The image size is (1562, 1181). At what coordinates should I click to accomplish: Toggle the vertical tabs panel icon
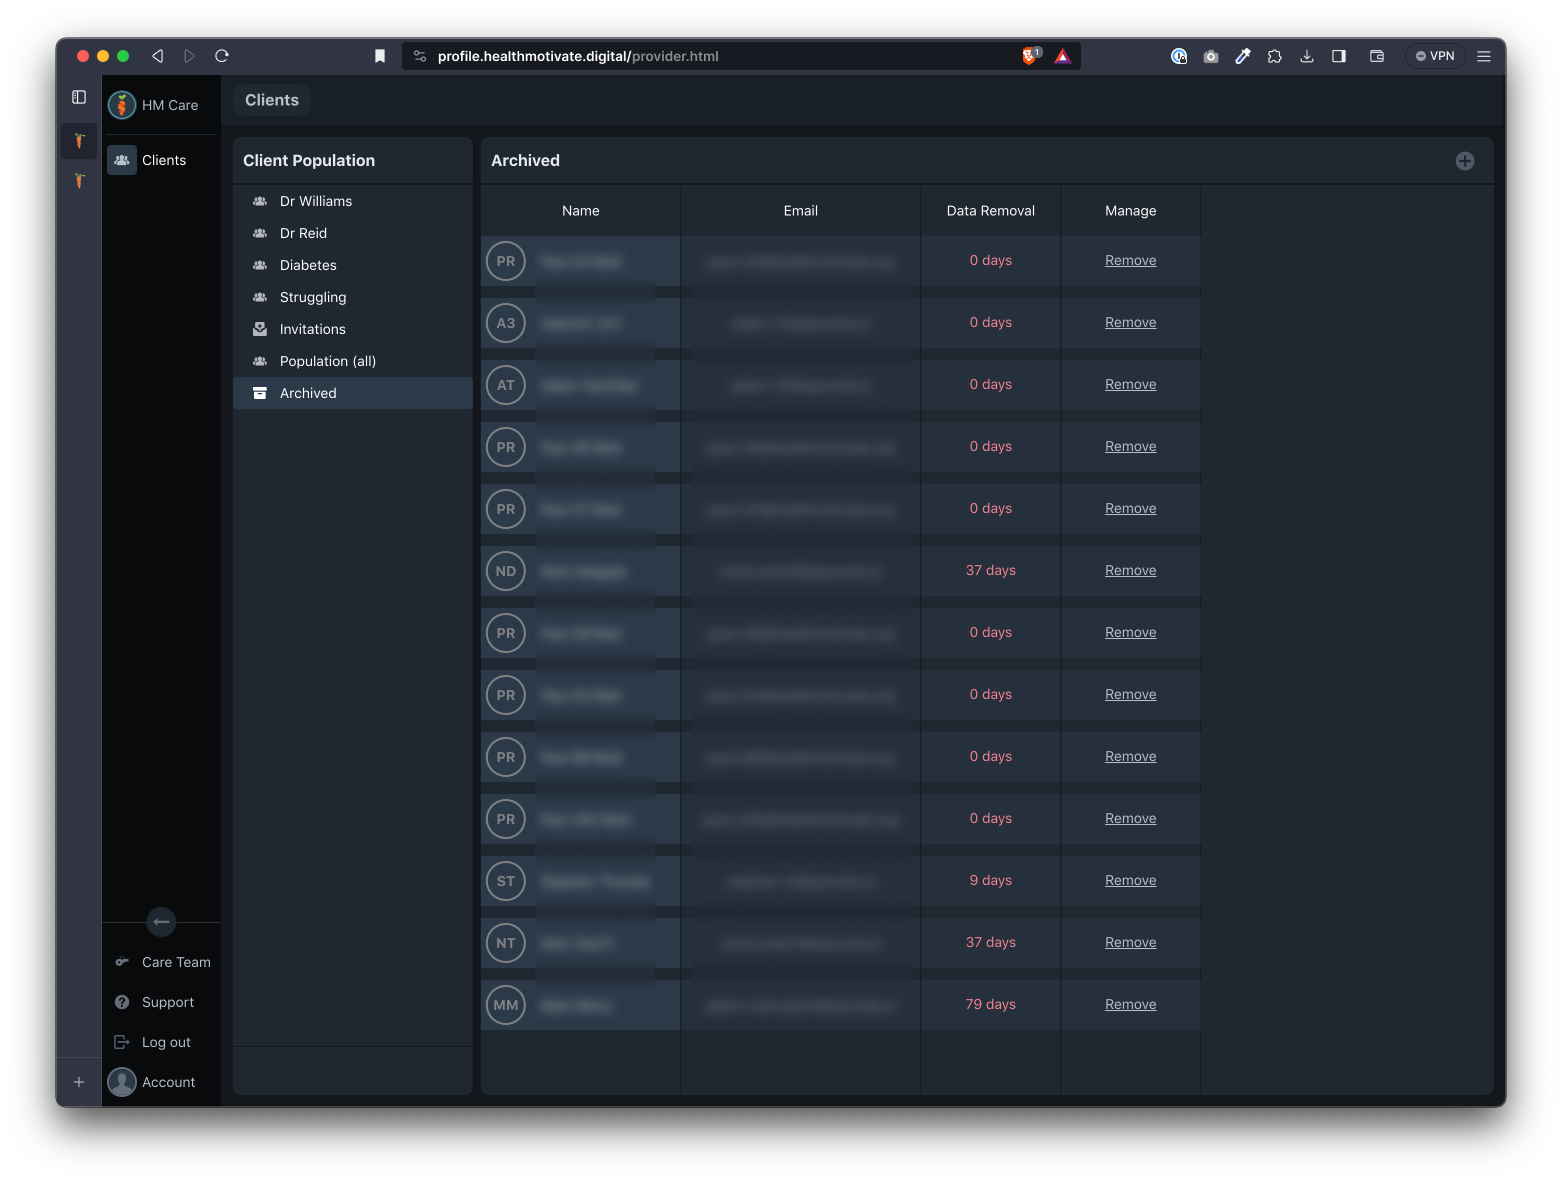(79, 97)
